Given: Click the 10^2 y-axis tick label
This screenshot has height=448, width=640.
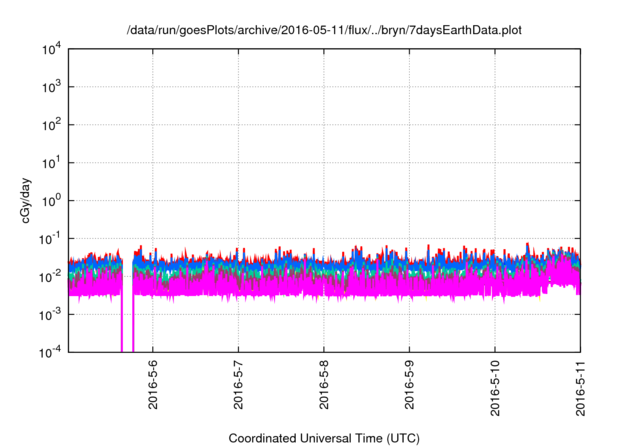Looking at the screenshot, I should (52, 125).
